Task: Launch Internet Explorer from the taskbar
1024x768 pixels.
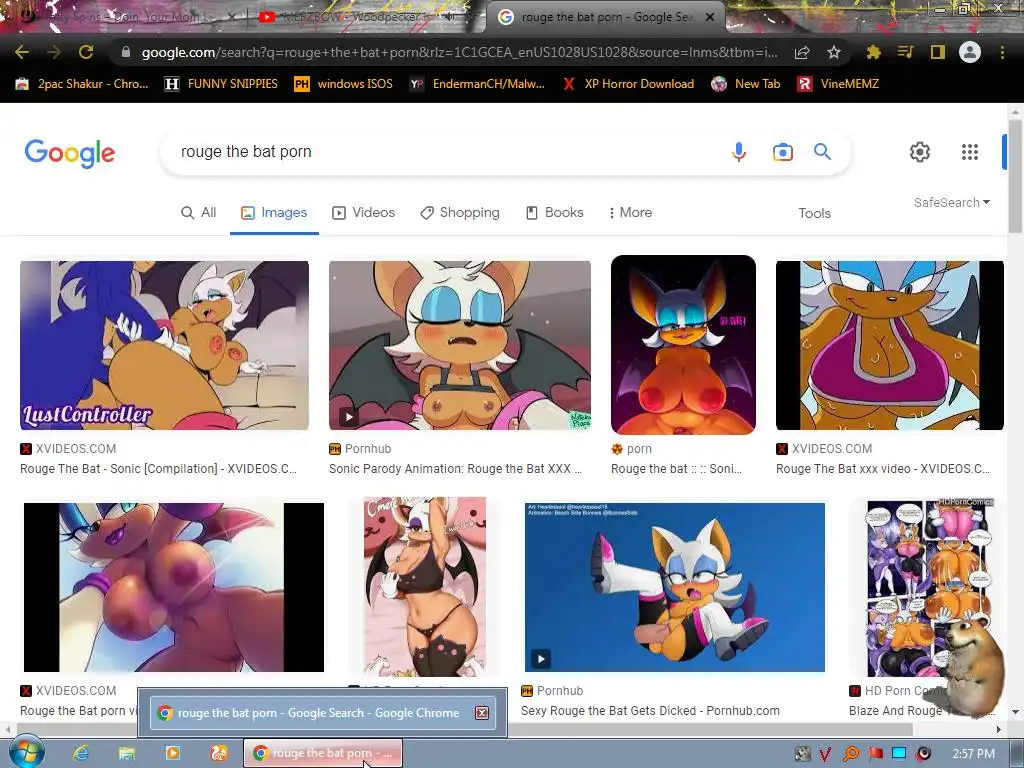Action: (x=81, y=753)
